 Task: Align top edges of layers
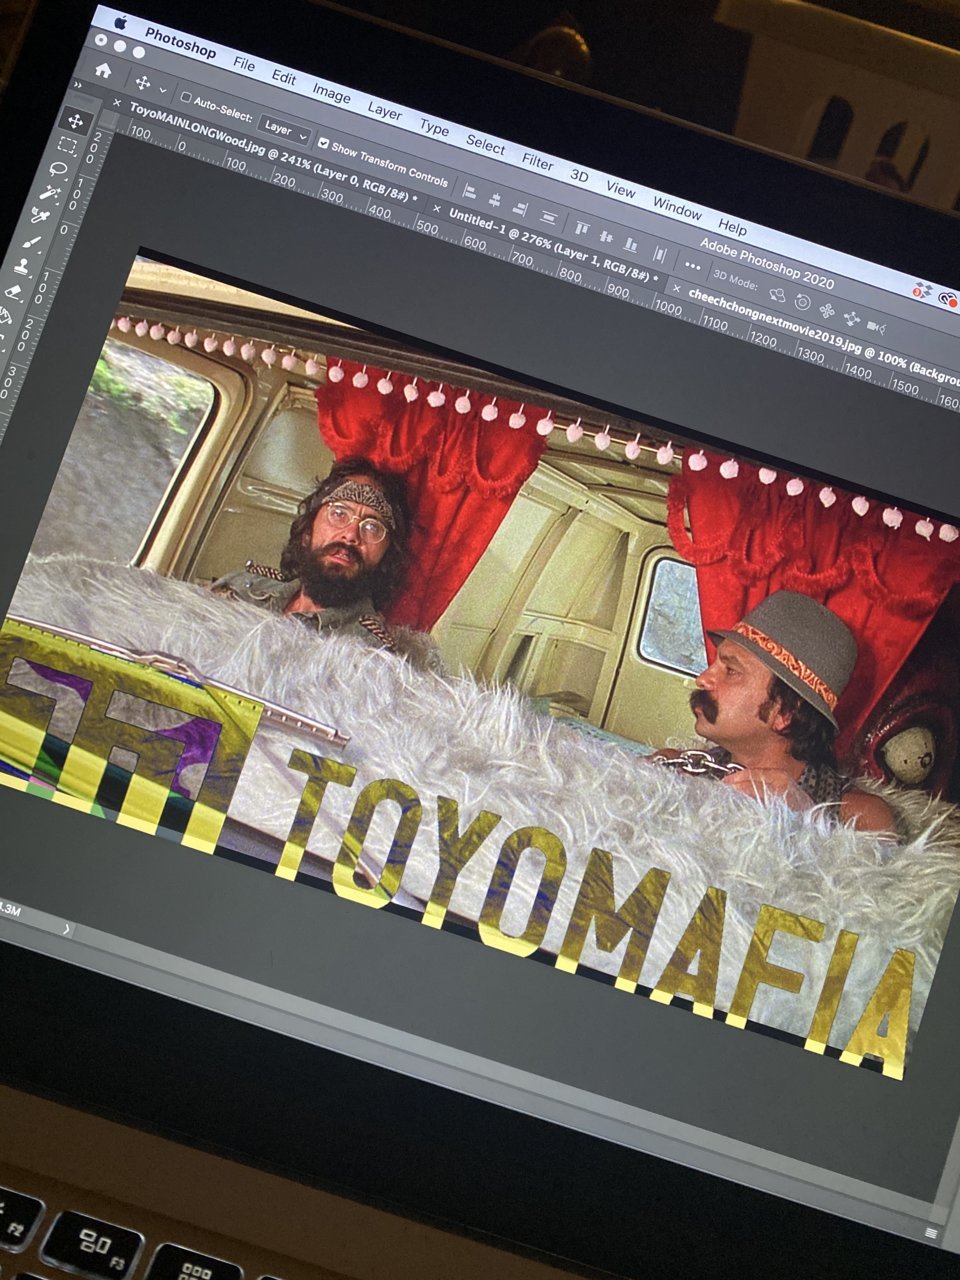coord(581,227)
